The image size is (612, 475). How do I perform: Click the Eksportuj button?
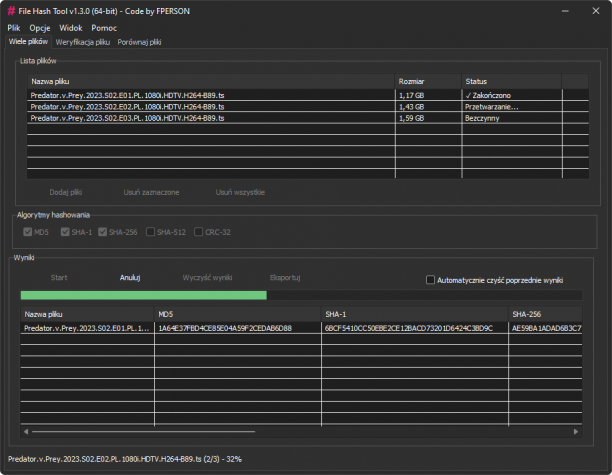[285, 278]
